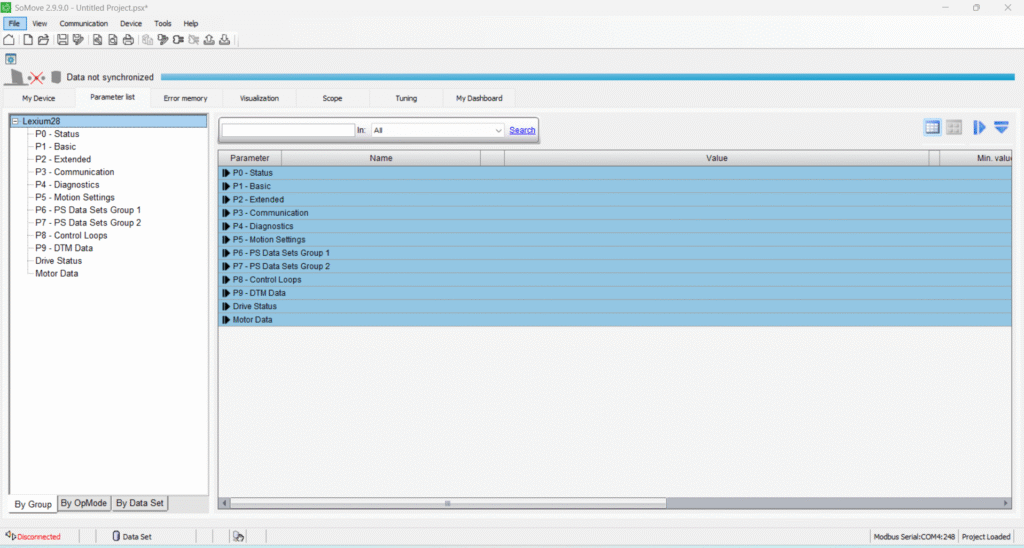Click the printer icon in the toolbar
The height and width of the screenshot is (548, 1024).
(128, 40)
